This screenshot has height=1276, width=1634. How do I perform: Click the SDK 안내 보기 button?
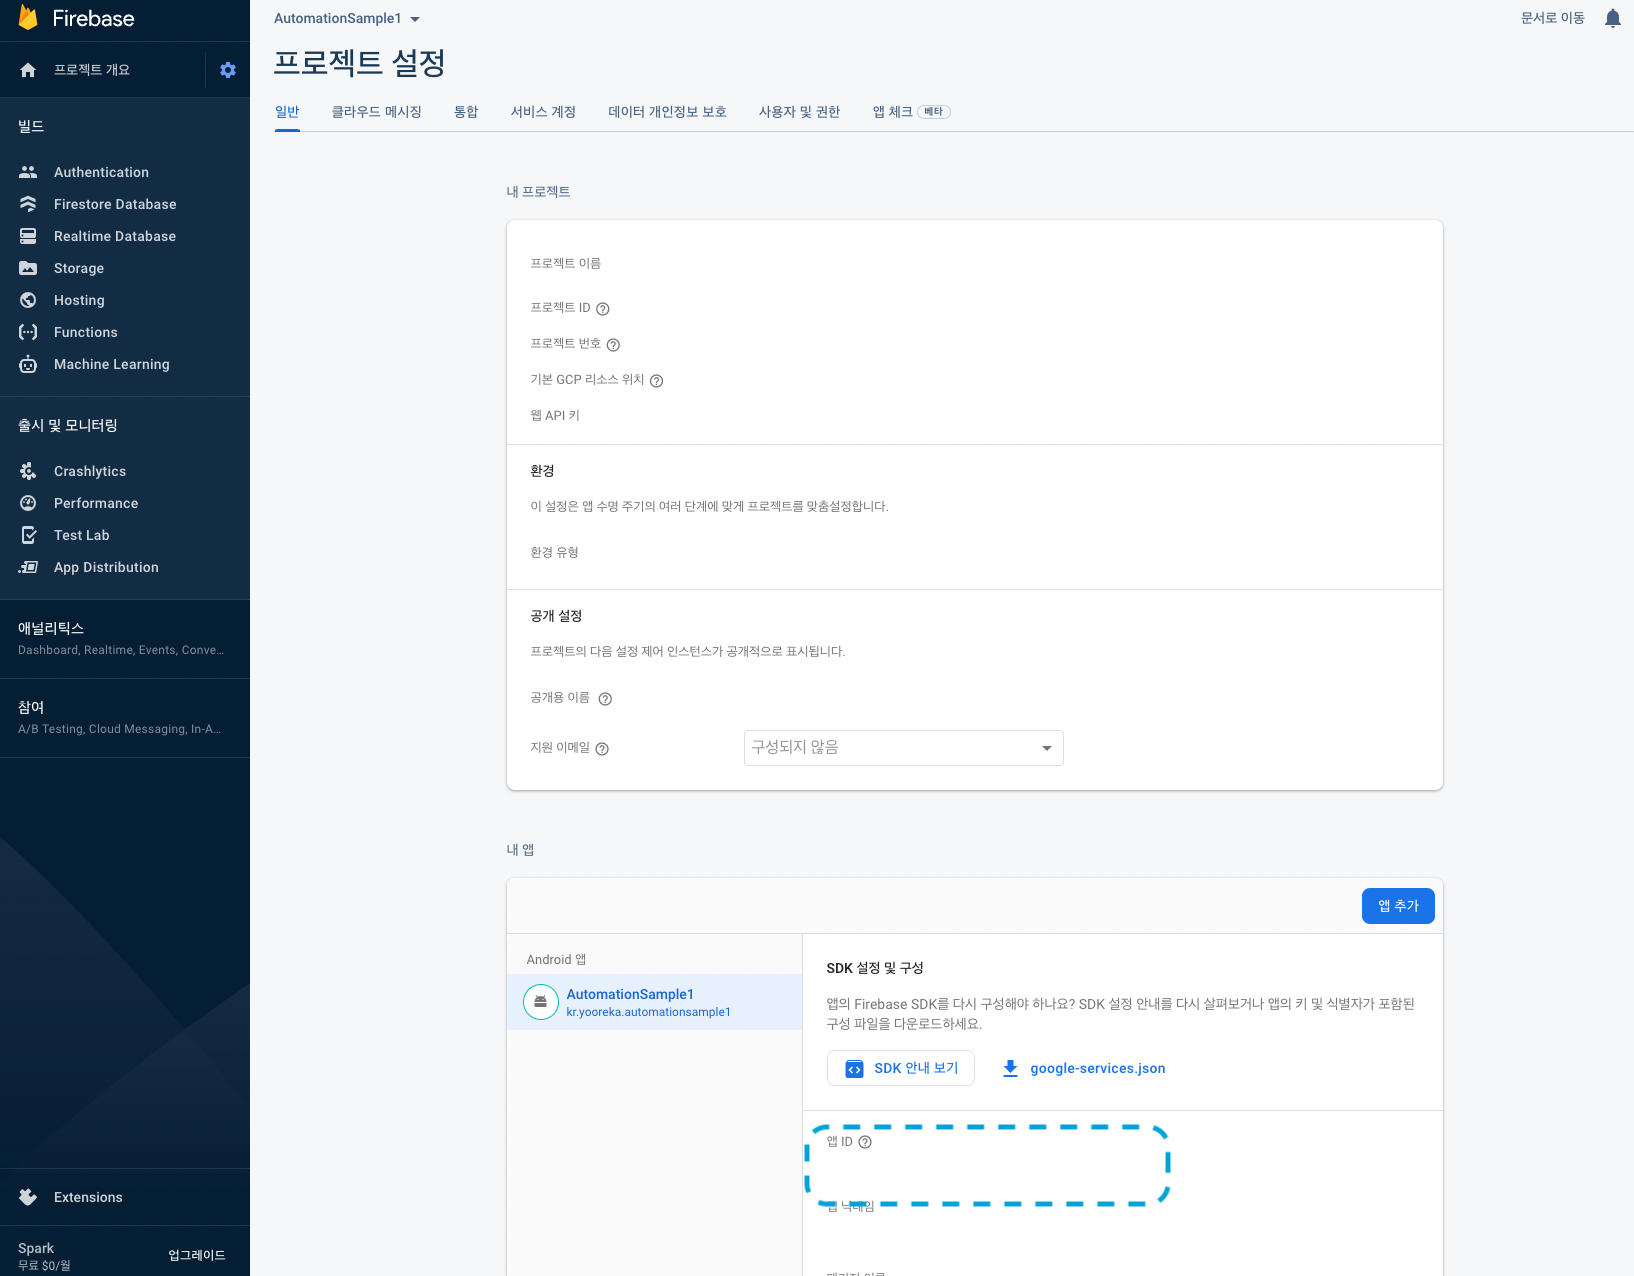[x=901, y=1068]
